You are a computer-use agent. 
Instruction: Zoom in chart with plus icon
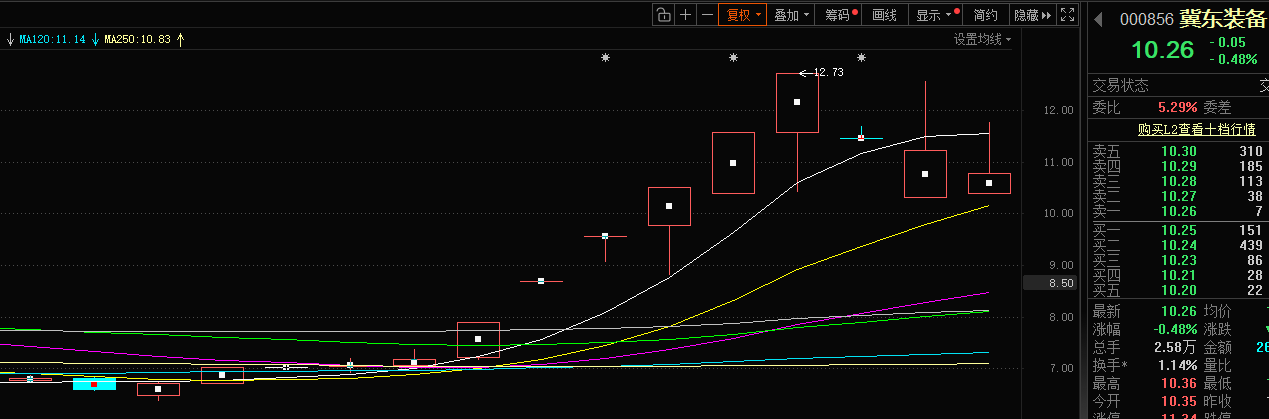click(685, 15)
